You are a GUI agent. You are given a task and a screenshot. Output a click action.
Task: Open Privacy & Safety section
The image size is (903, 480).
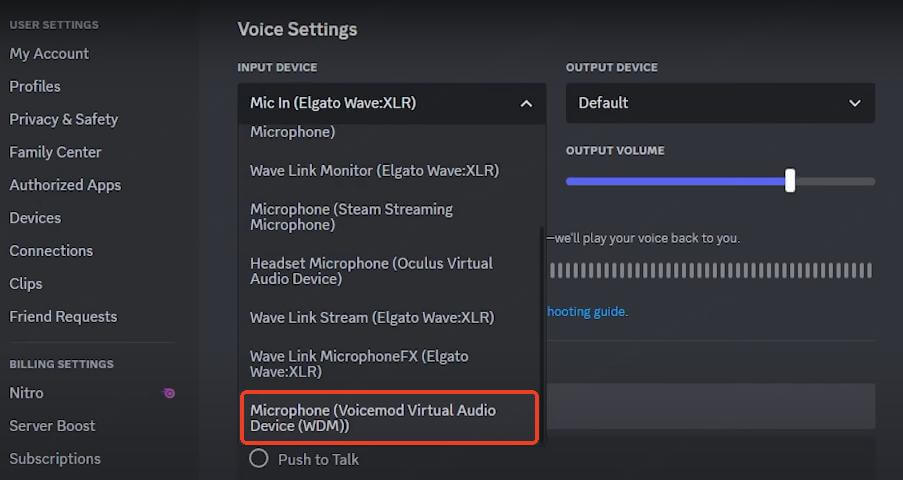(x=64, y=119)
